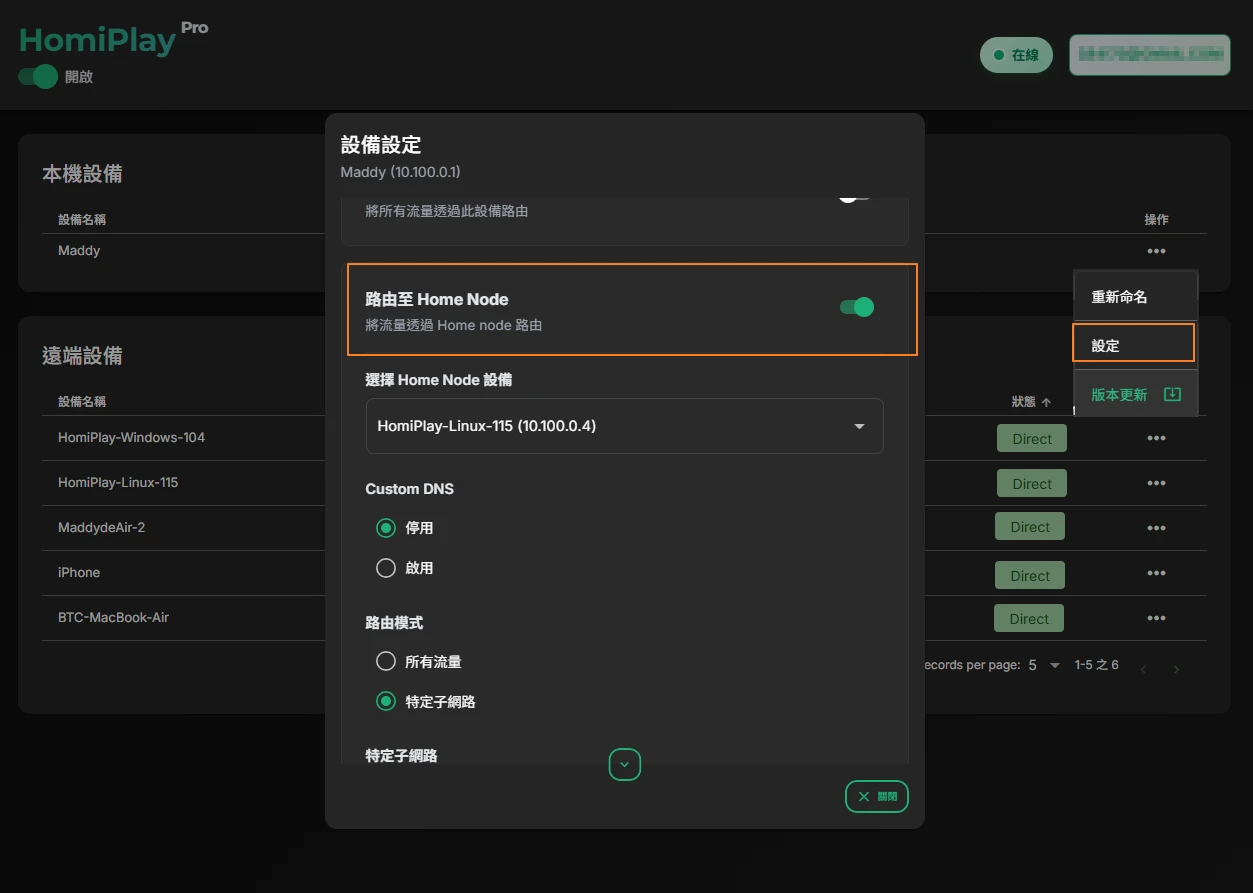Click the 特定子網路 section heading

click(x=401, y=755)
